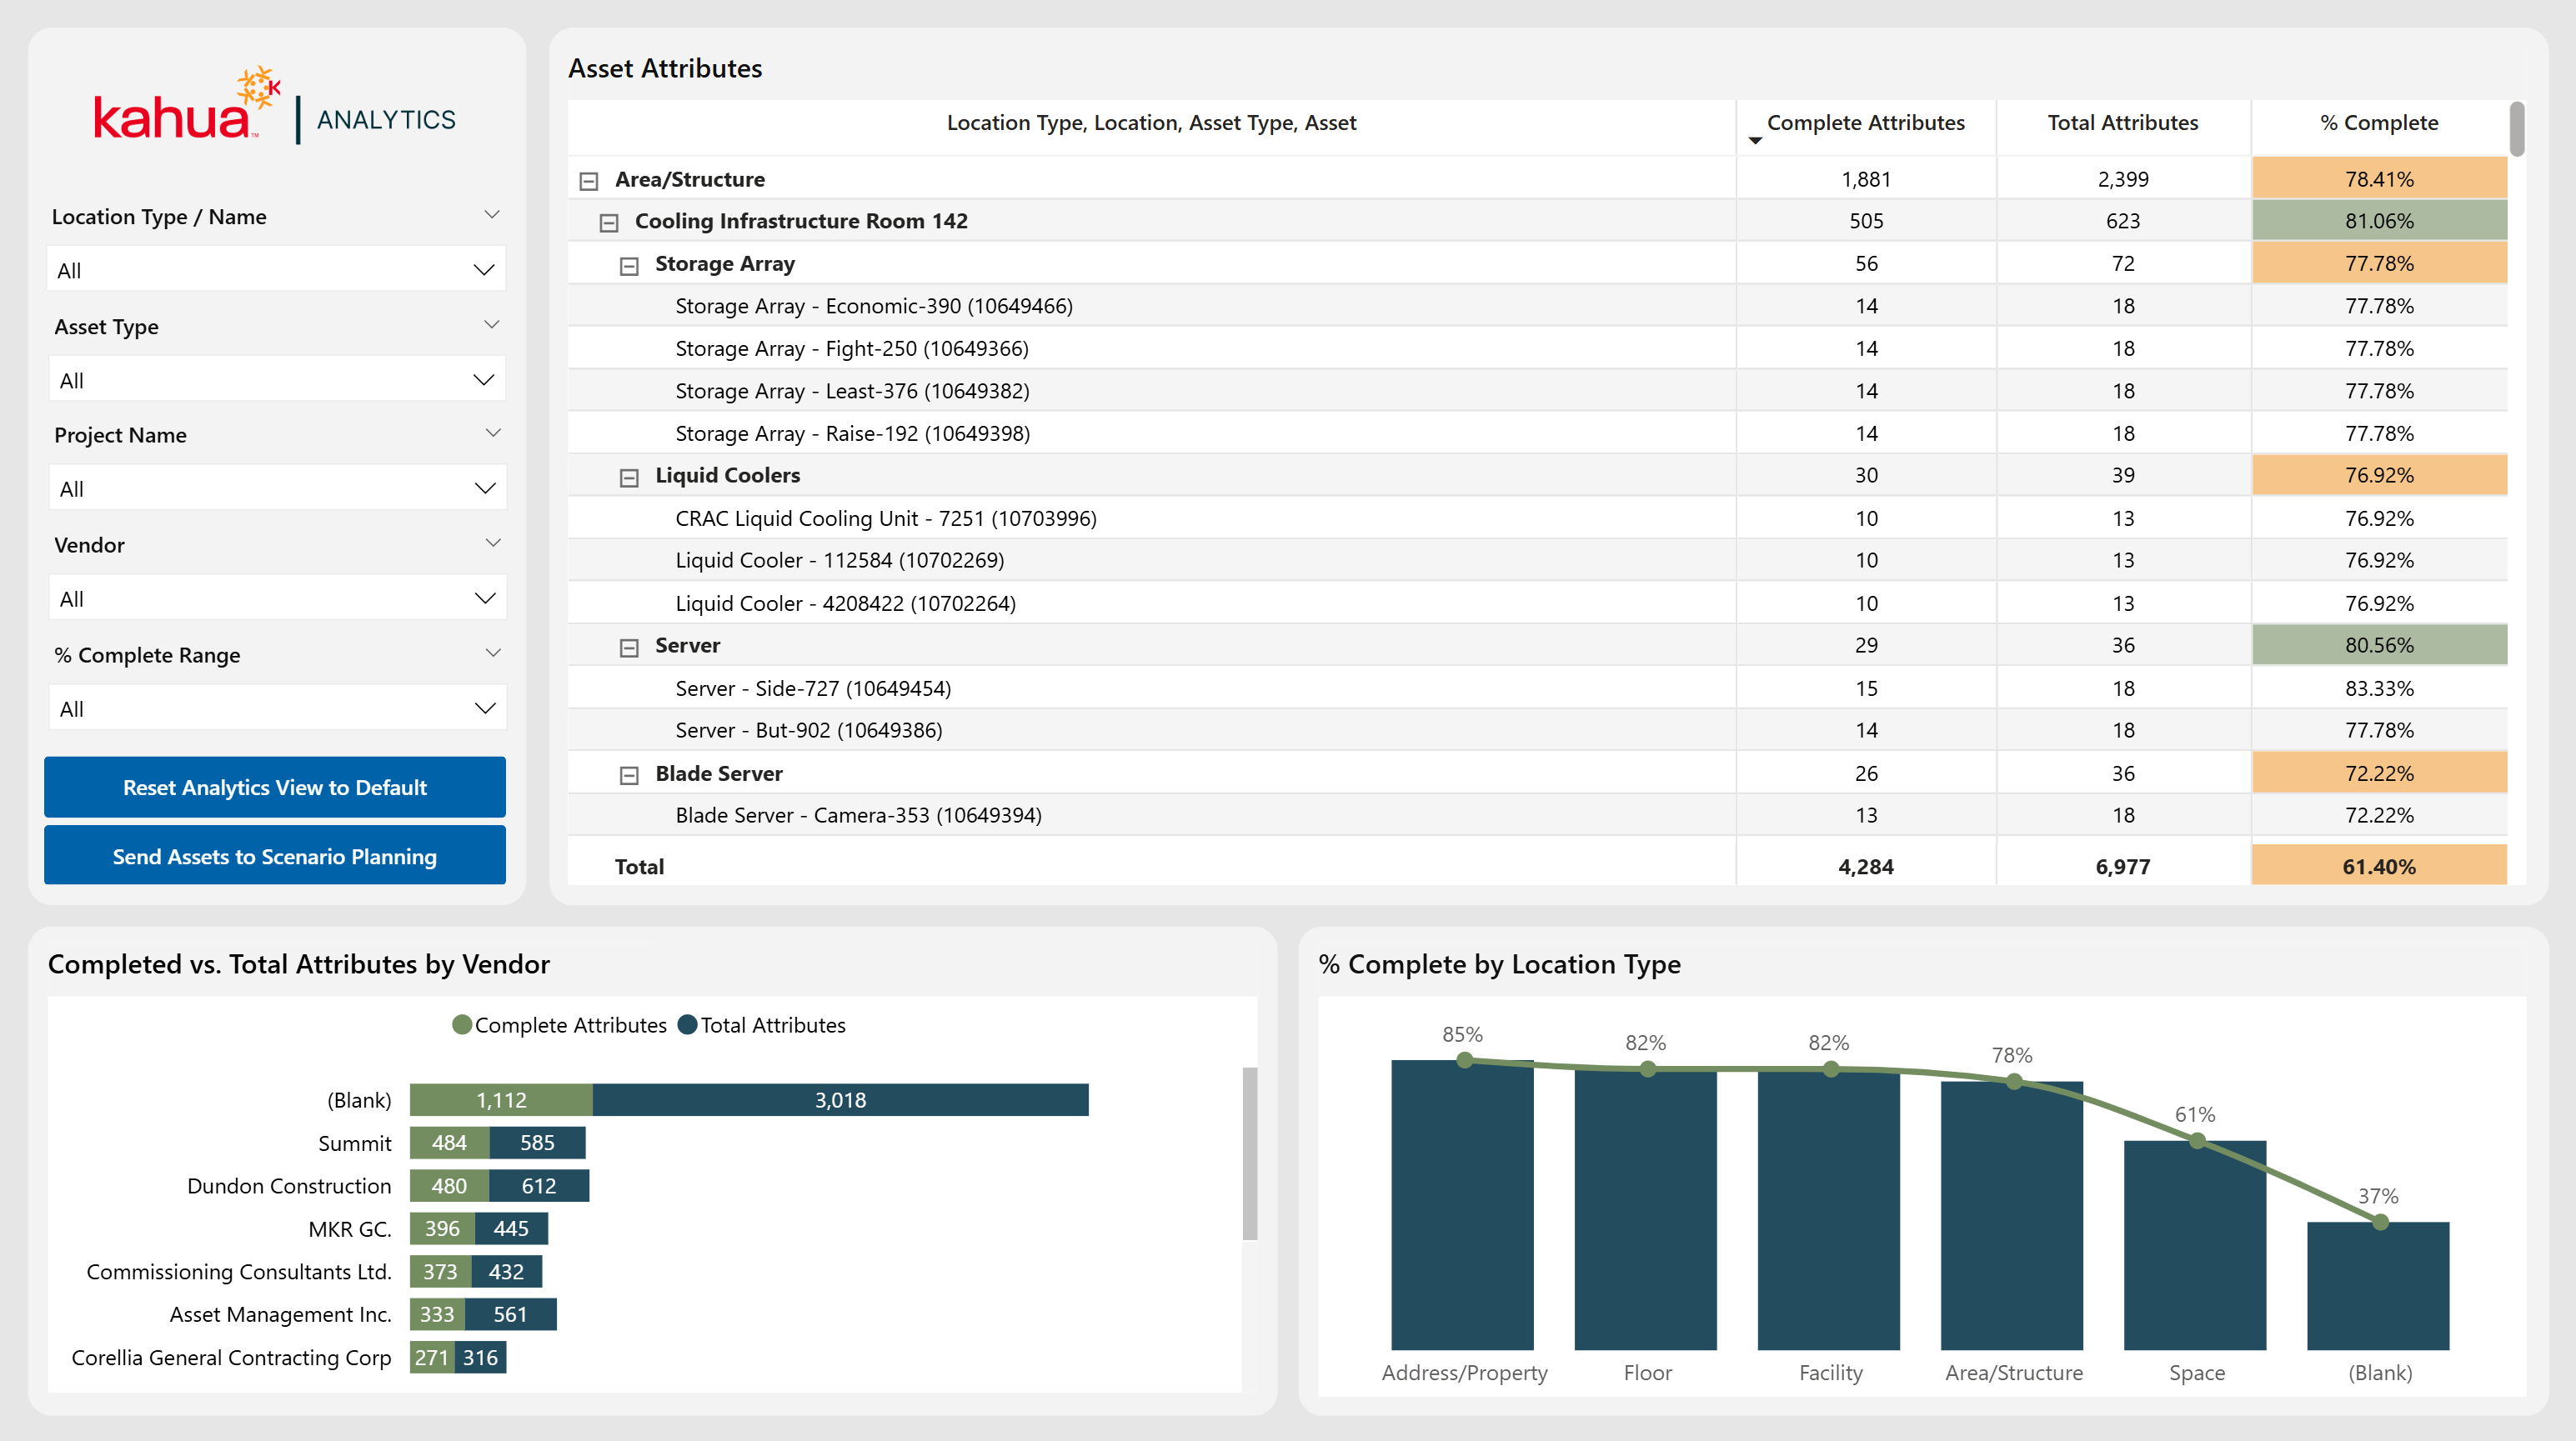This screenshot has width=2576, height=1441.
Task: Collapse the Location Type / Name slicer header
Action: (x=491, y=215)
